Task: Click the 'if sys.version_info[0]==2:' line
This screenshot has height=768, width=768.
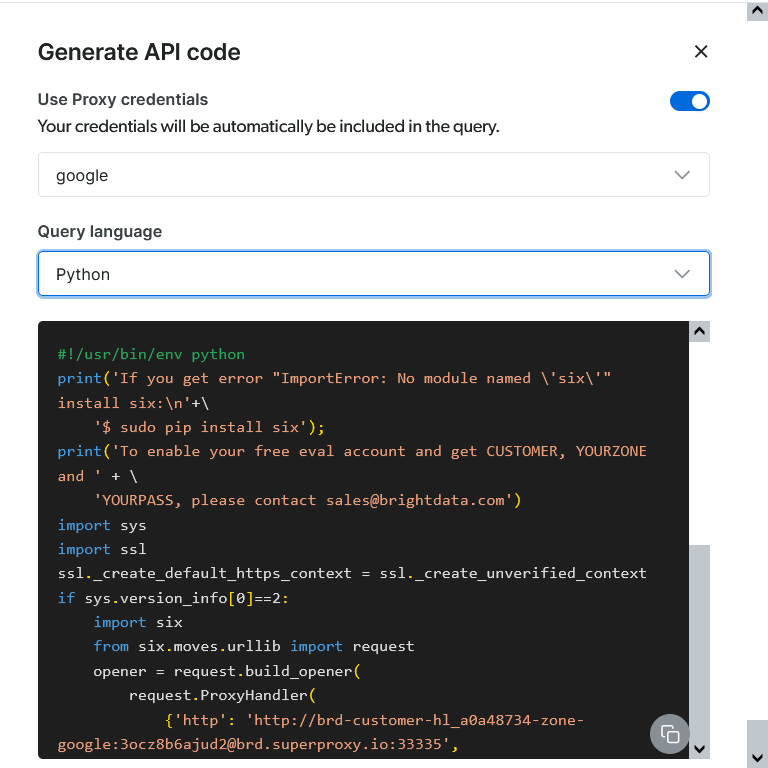Action: [173, 598]
